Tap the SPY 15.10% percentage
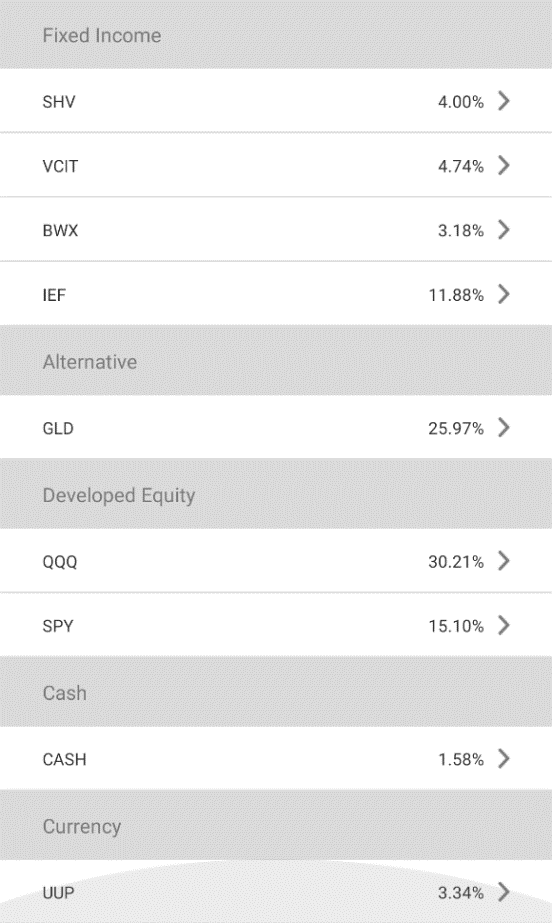The image size is (552, 923). click(x=455, y=626)
